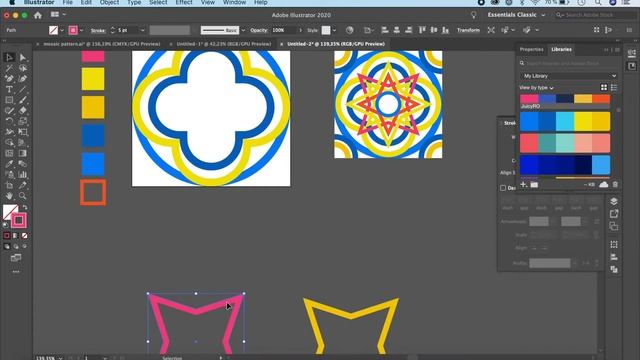Click the Search Adobe Stock field
640x360 pixels.
(595, 15)
